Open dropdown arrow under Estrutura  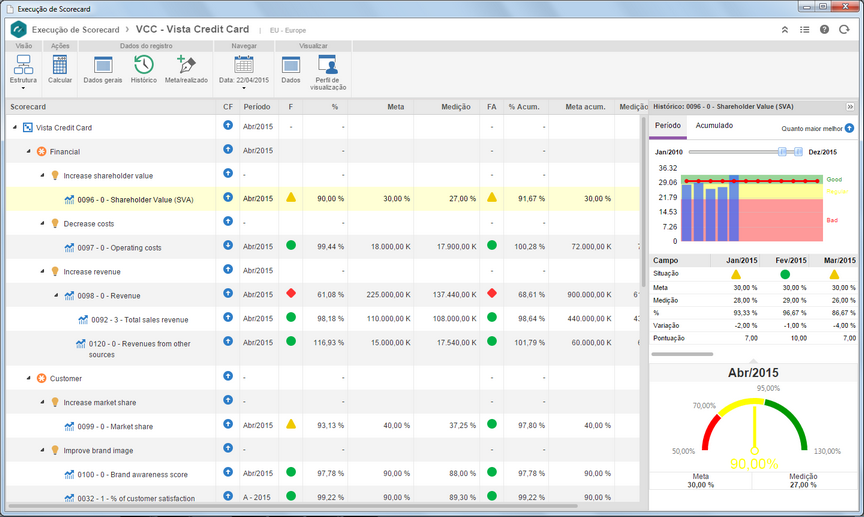23,88
